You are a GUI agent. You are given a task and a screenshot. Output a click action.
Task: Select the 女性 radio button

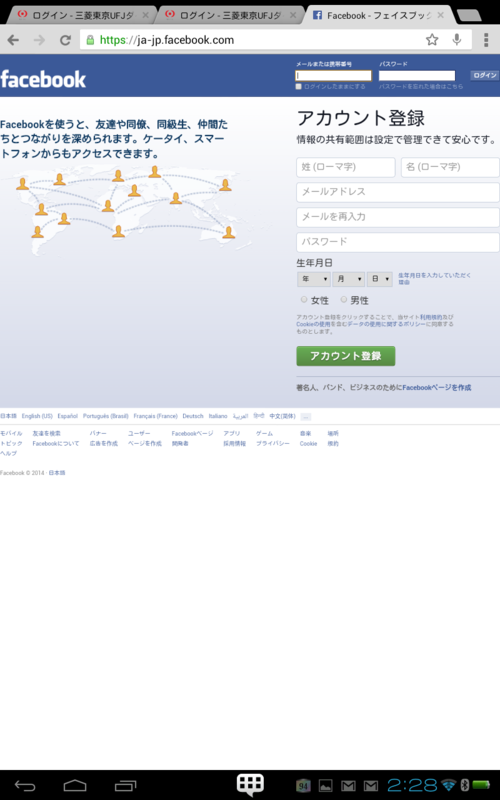tap(304, 299)
